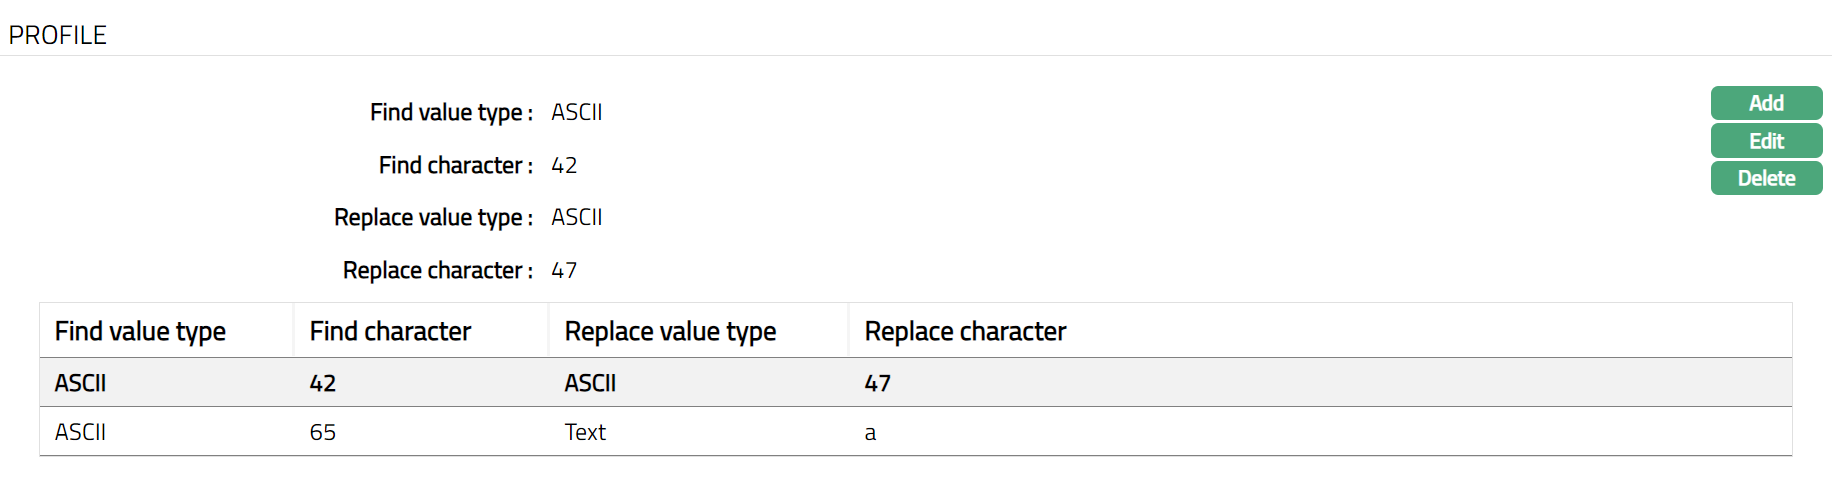Click the Replace value type detail value ASCII
This screenshot has height=478, width=1832.
click(576, 217)
